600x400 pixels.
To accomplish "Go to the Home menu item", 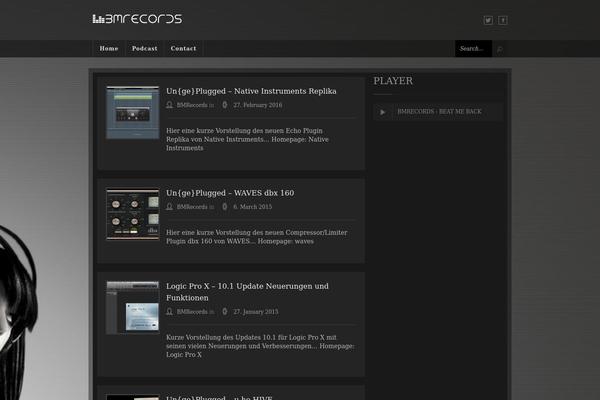I will pyautogui.click(x=109, y=49).
